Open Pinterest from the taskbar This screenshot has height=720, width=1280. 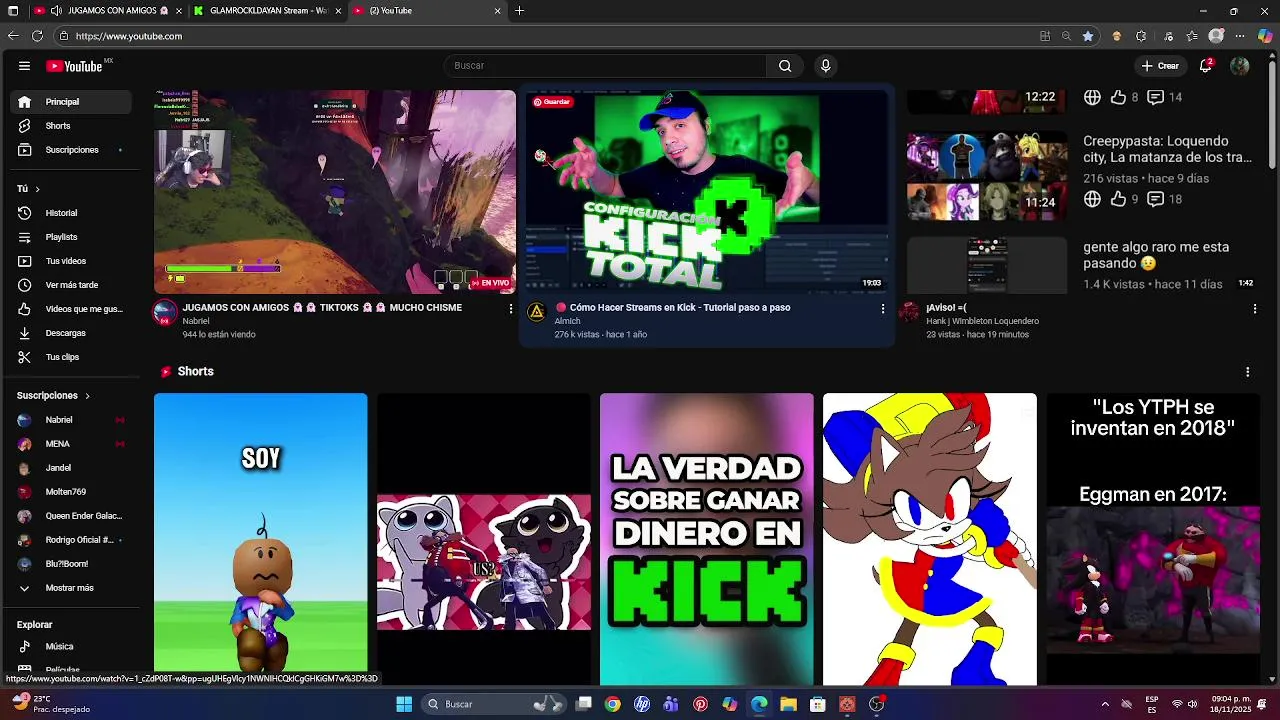[x=700, y=704]
